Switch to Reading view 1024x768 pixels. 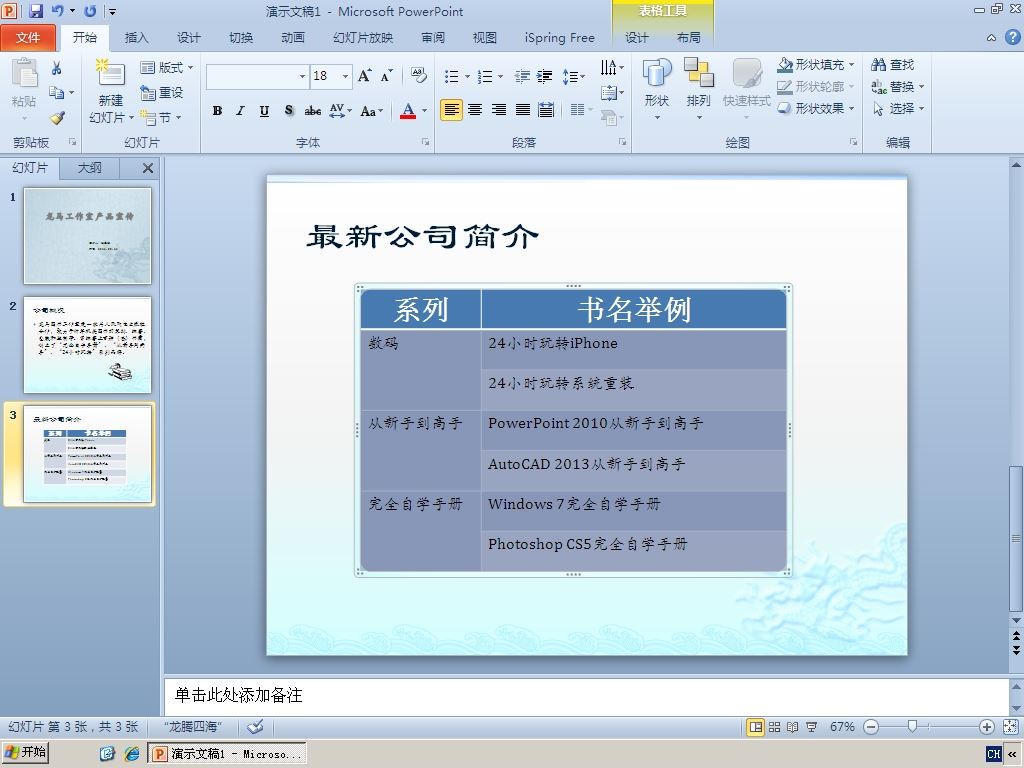click(x=793, y=727)
